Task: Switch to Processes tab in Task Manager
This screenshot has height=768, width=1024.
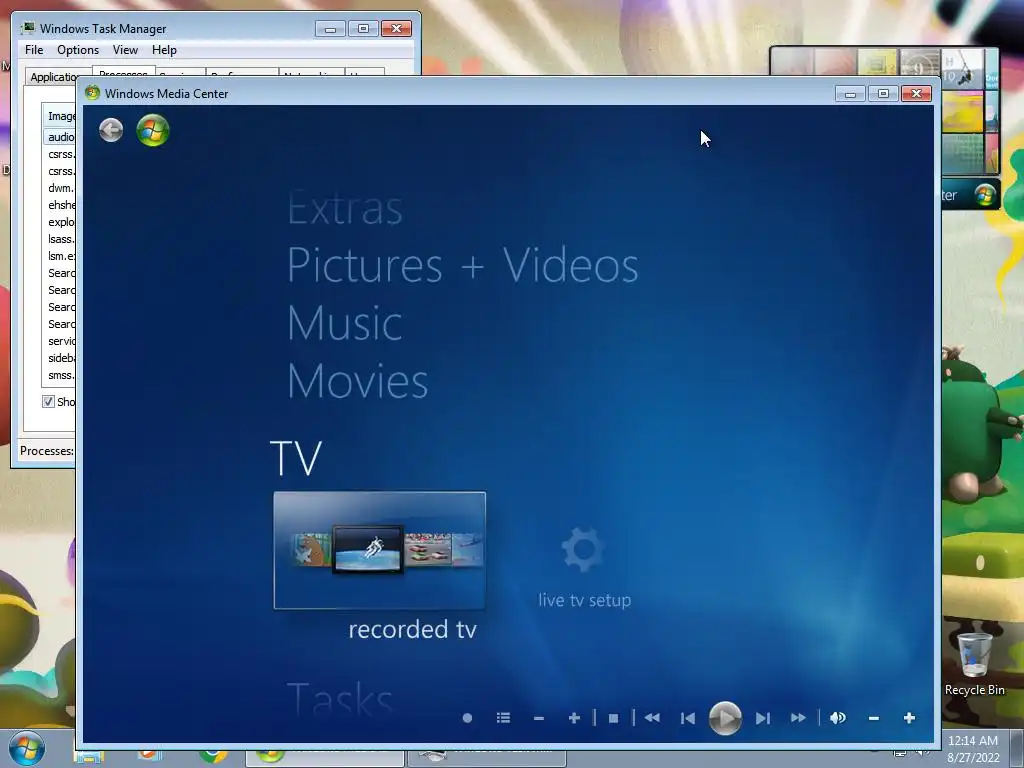Action: 123,71
